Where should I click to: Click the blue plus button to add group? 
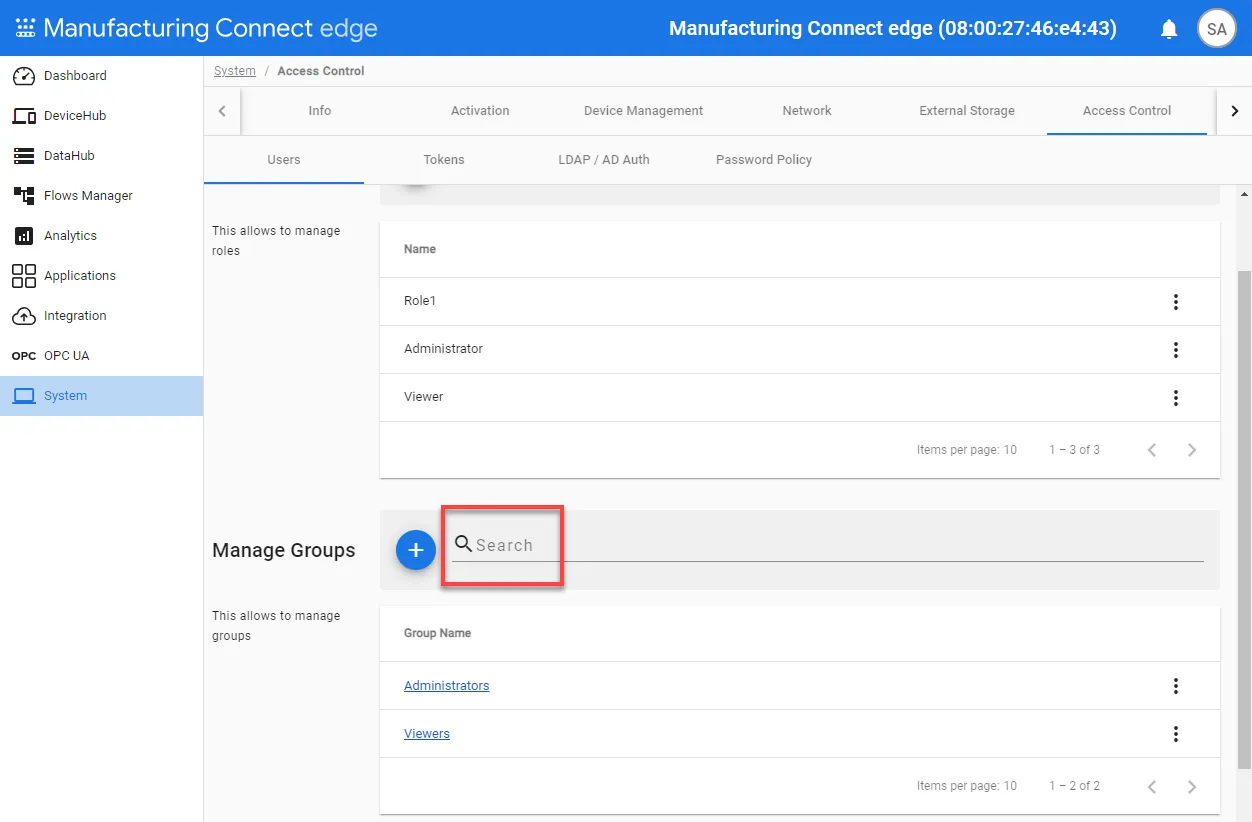tap(416, 550)
